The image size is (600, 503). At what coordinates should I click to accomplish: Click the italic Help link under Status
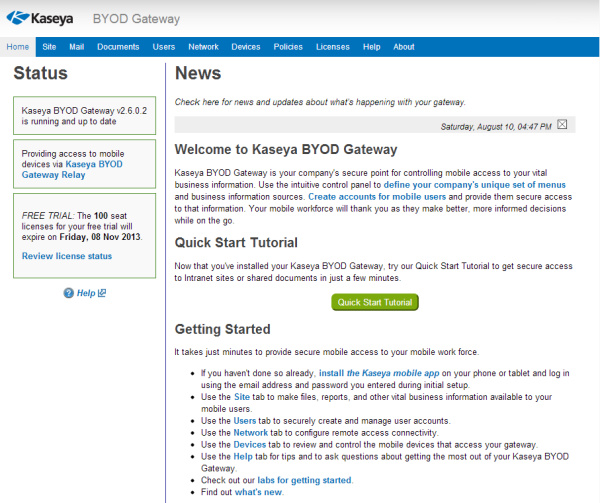tap(86, 293)
